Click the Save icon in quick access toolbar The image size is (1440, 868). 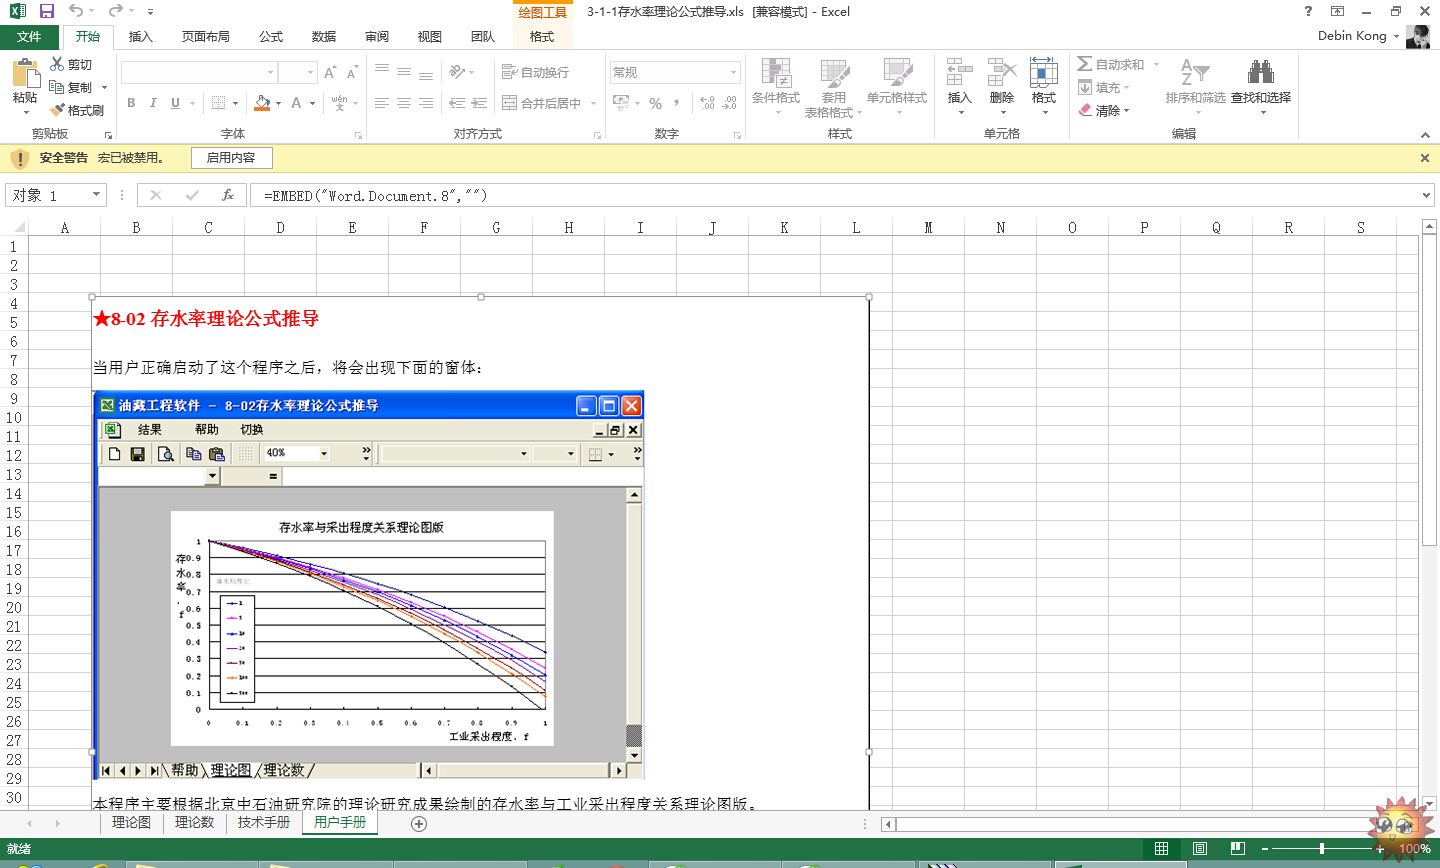coord(46,11)
